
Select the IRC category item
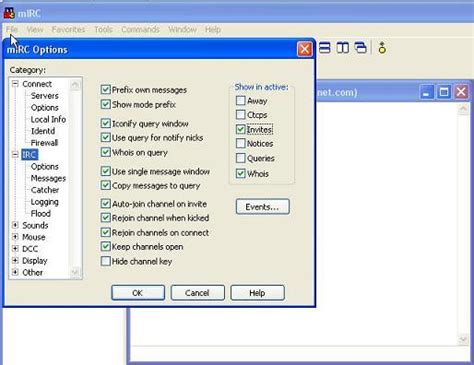(29, 155)
